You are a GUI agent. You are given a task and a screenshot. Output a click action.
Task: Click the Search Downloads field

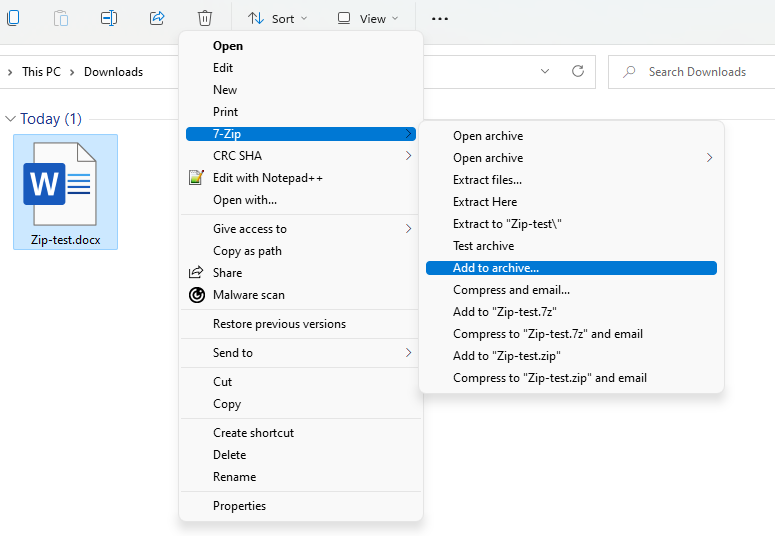click(696, 72)
